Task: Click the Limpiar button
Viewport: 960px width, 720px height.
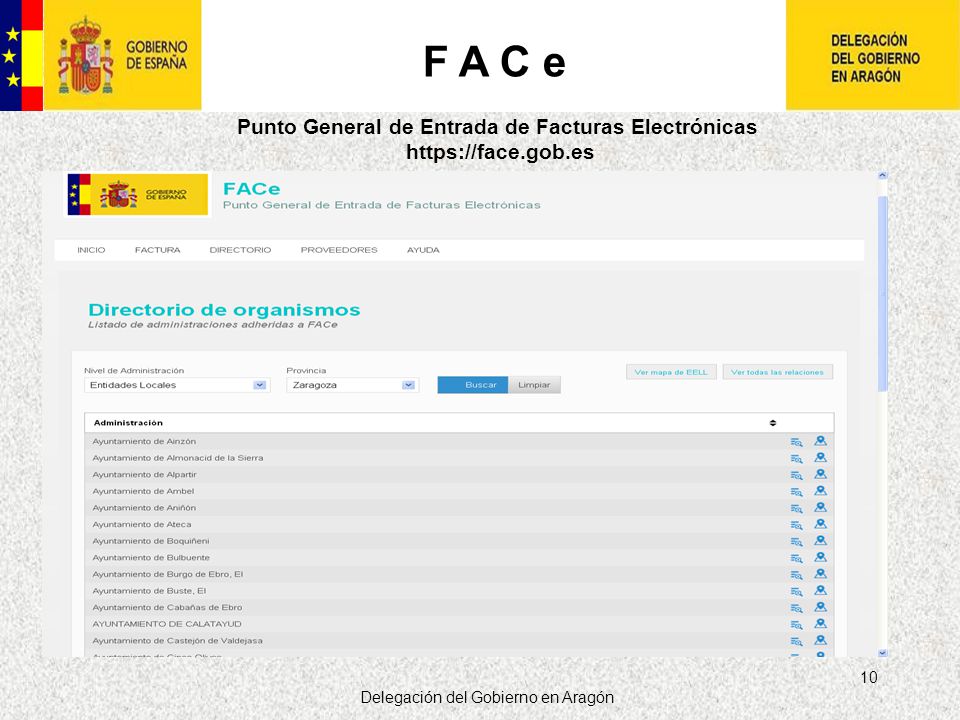Action: coord(534,385)
